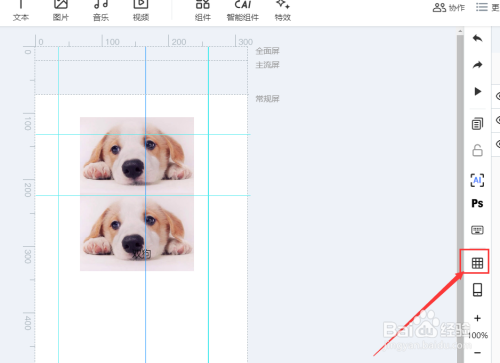Click the AI recognition icon

477,180
